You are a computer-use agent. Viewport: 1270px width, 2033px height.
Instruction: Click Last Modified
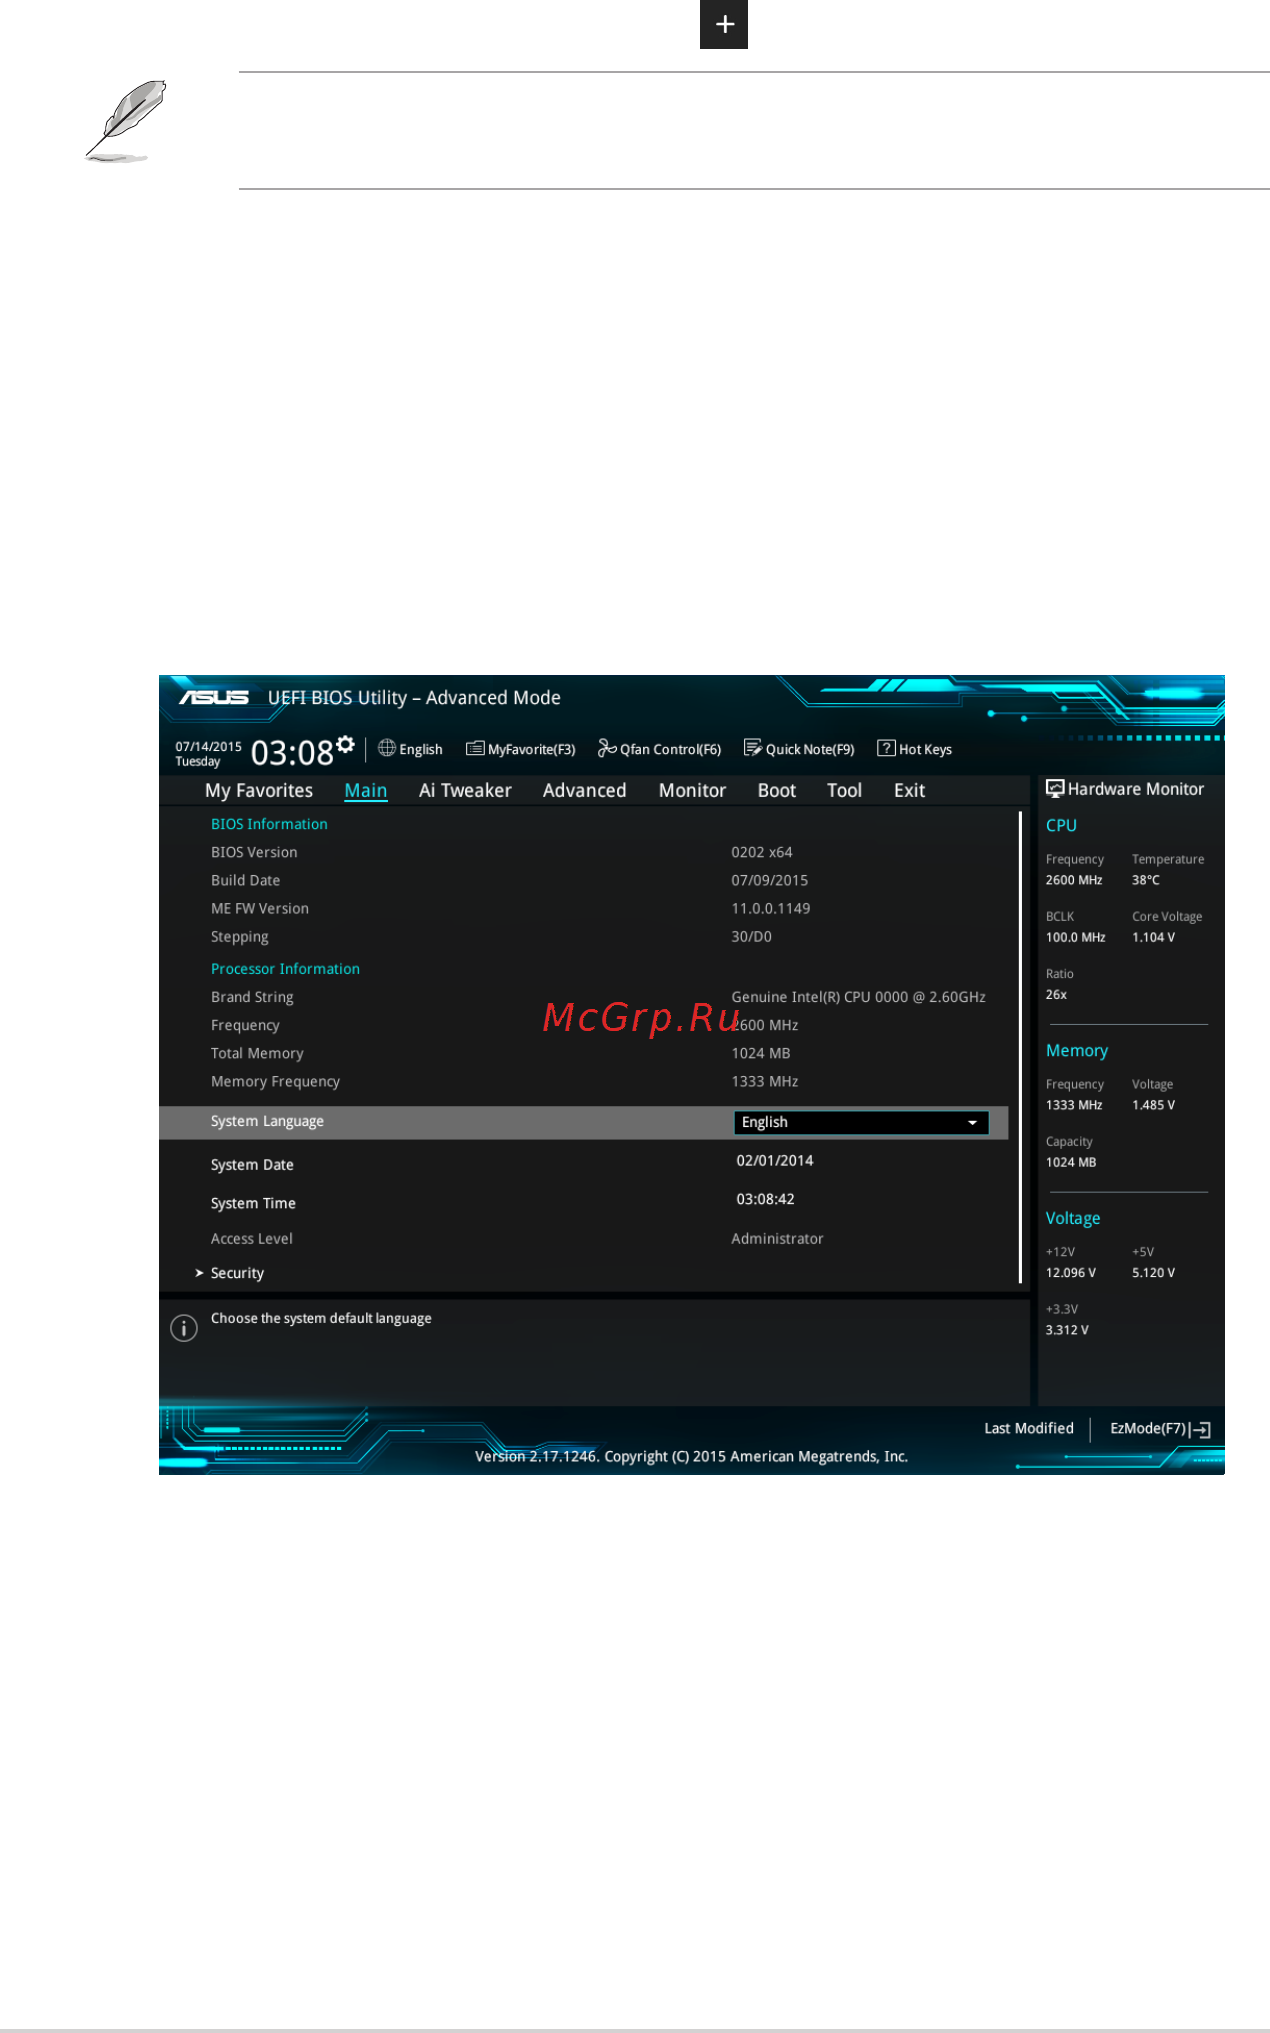click(1029, 1428)
